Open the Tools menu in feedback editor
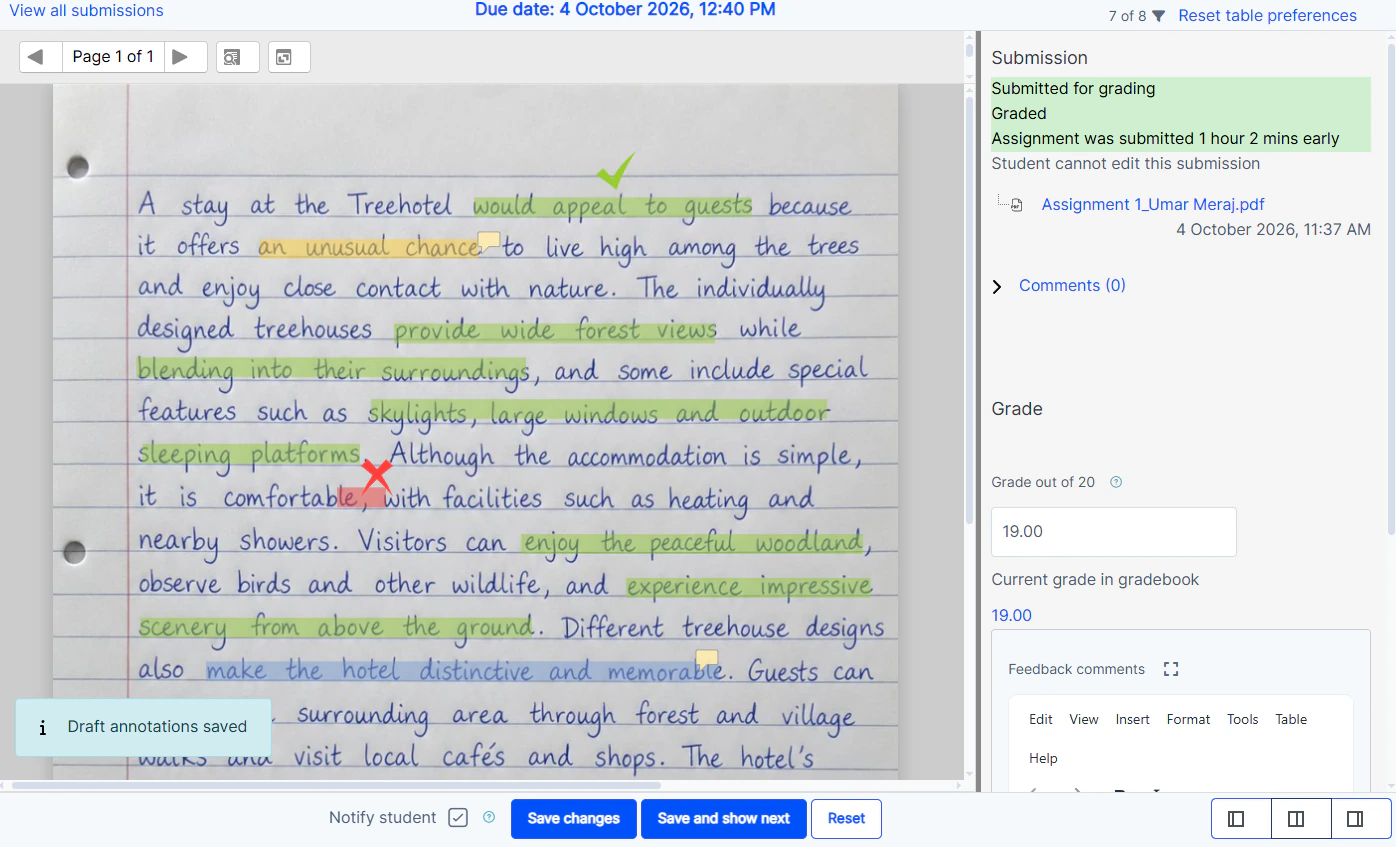Image resolution: width=1396 pixels, height=847 pixels. click(1243, 719)
